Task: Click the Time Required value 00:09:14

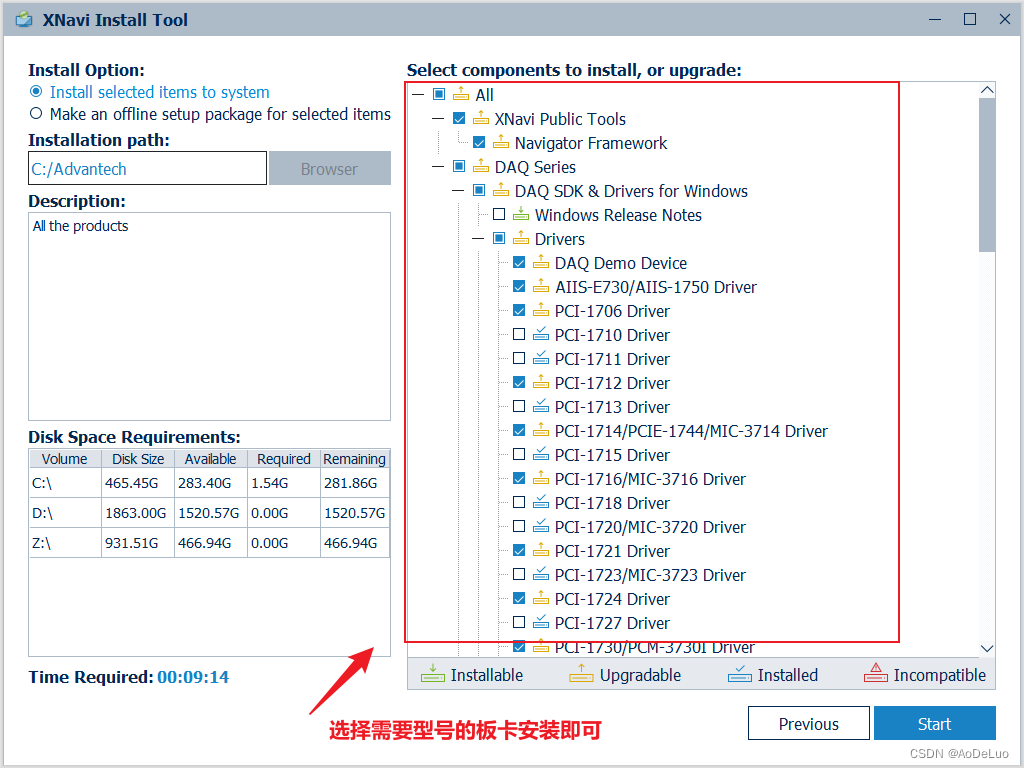Action: [193, 677]
